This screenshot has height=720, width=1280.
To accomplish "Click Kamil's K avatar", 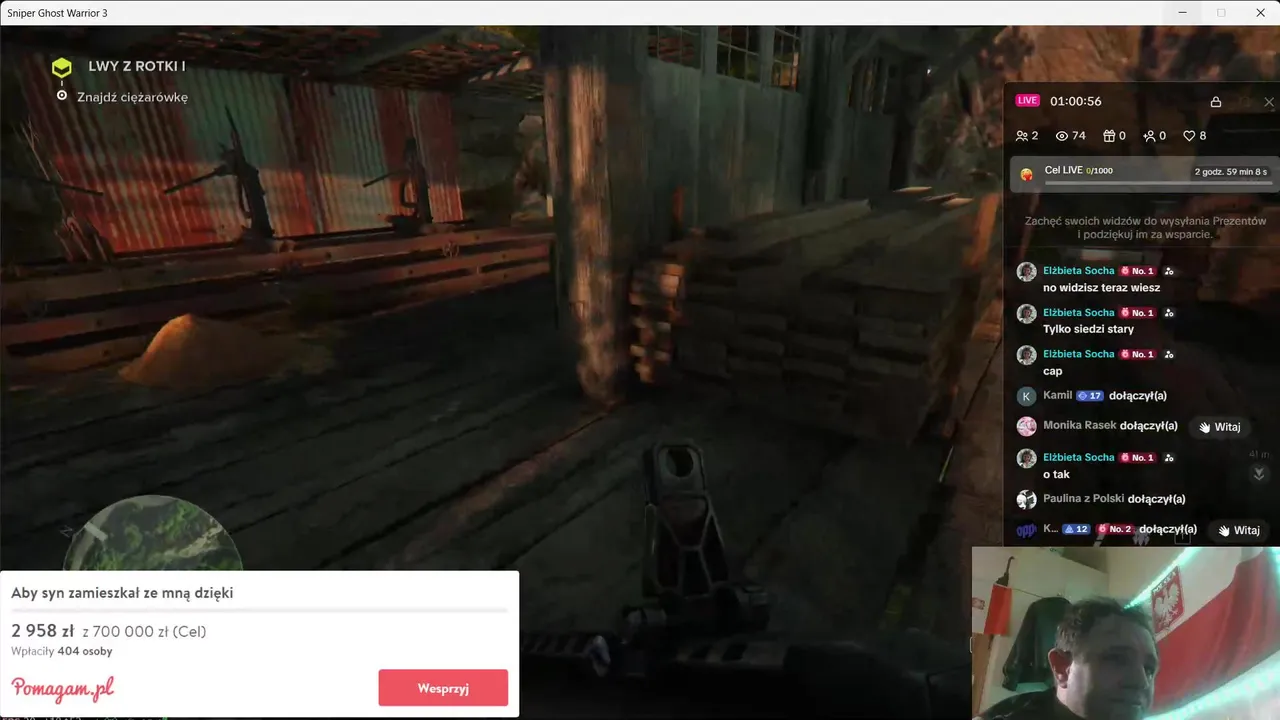I will [x=1026, y=396].
